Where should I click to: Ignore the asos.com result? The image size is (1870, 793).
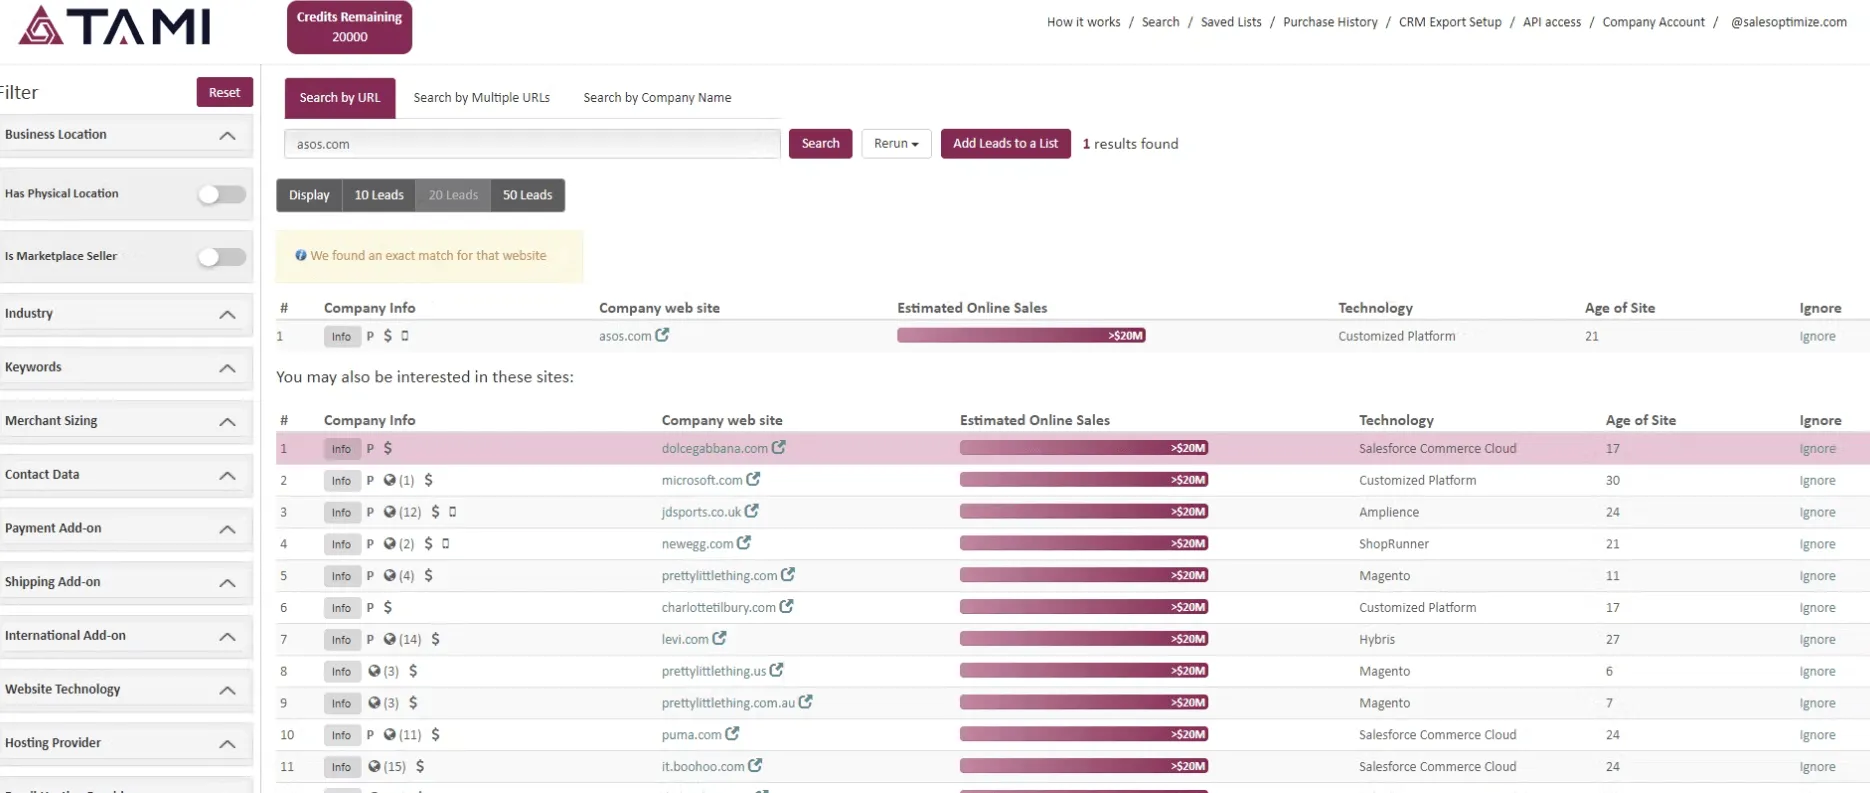[1817, 336]
